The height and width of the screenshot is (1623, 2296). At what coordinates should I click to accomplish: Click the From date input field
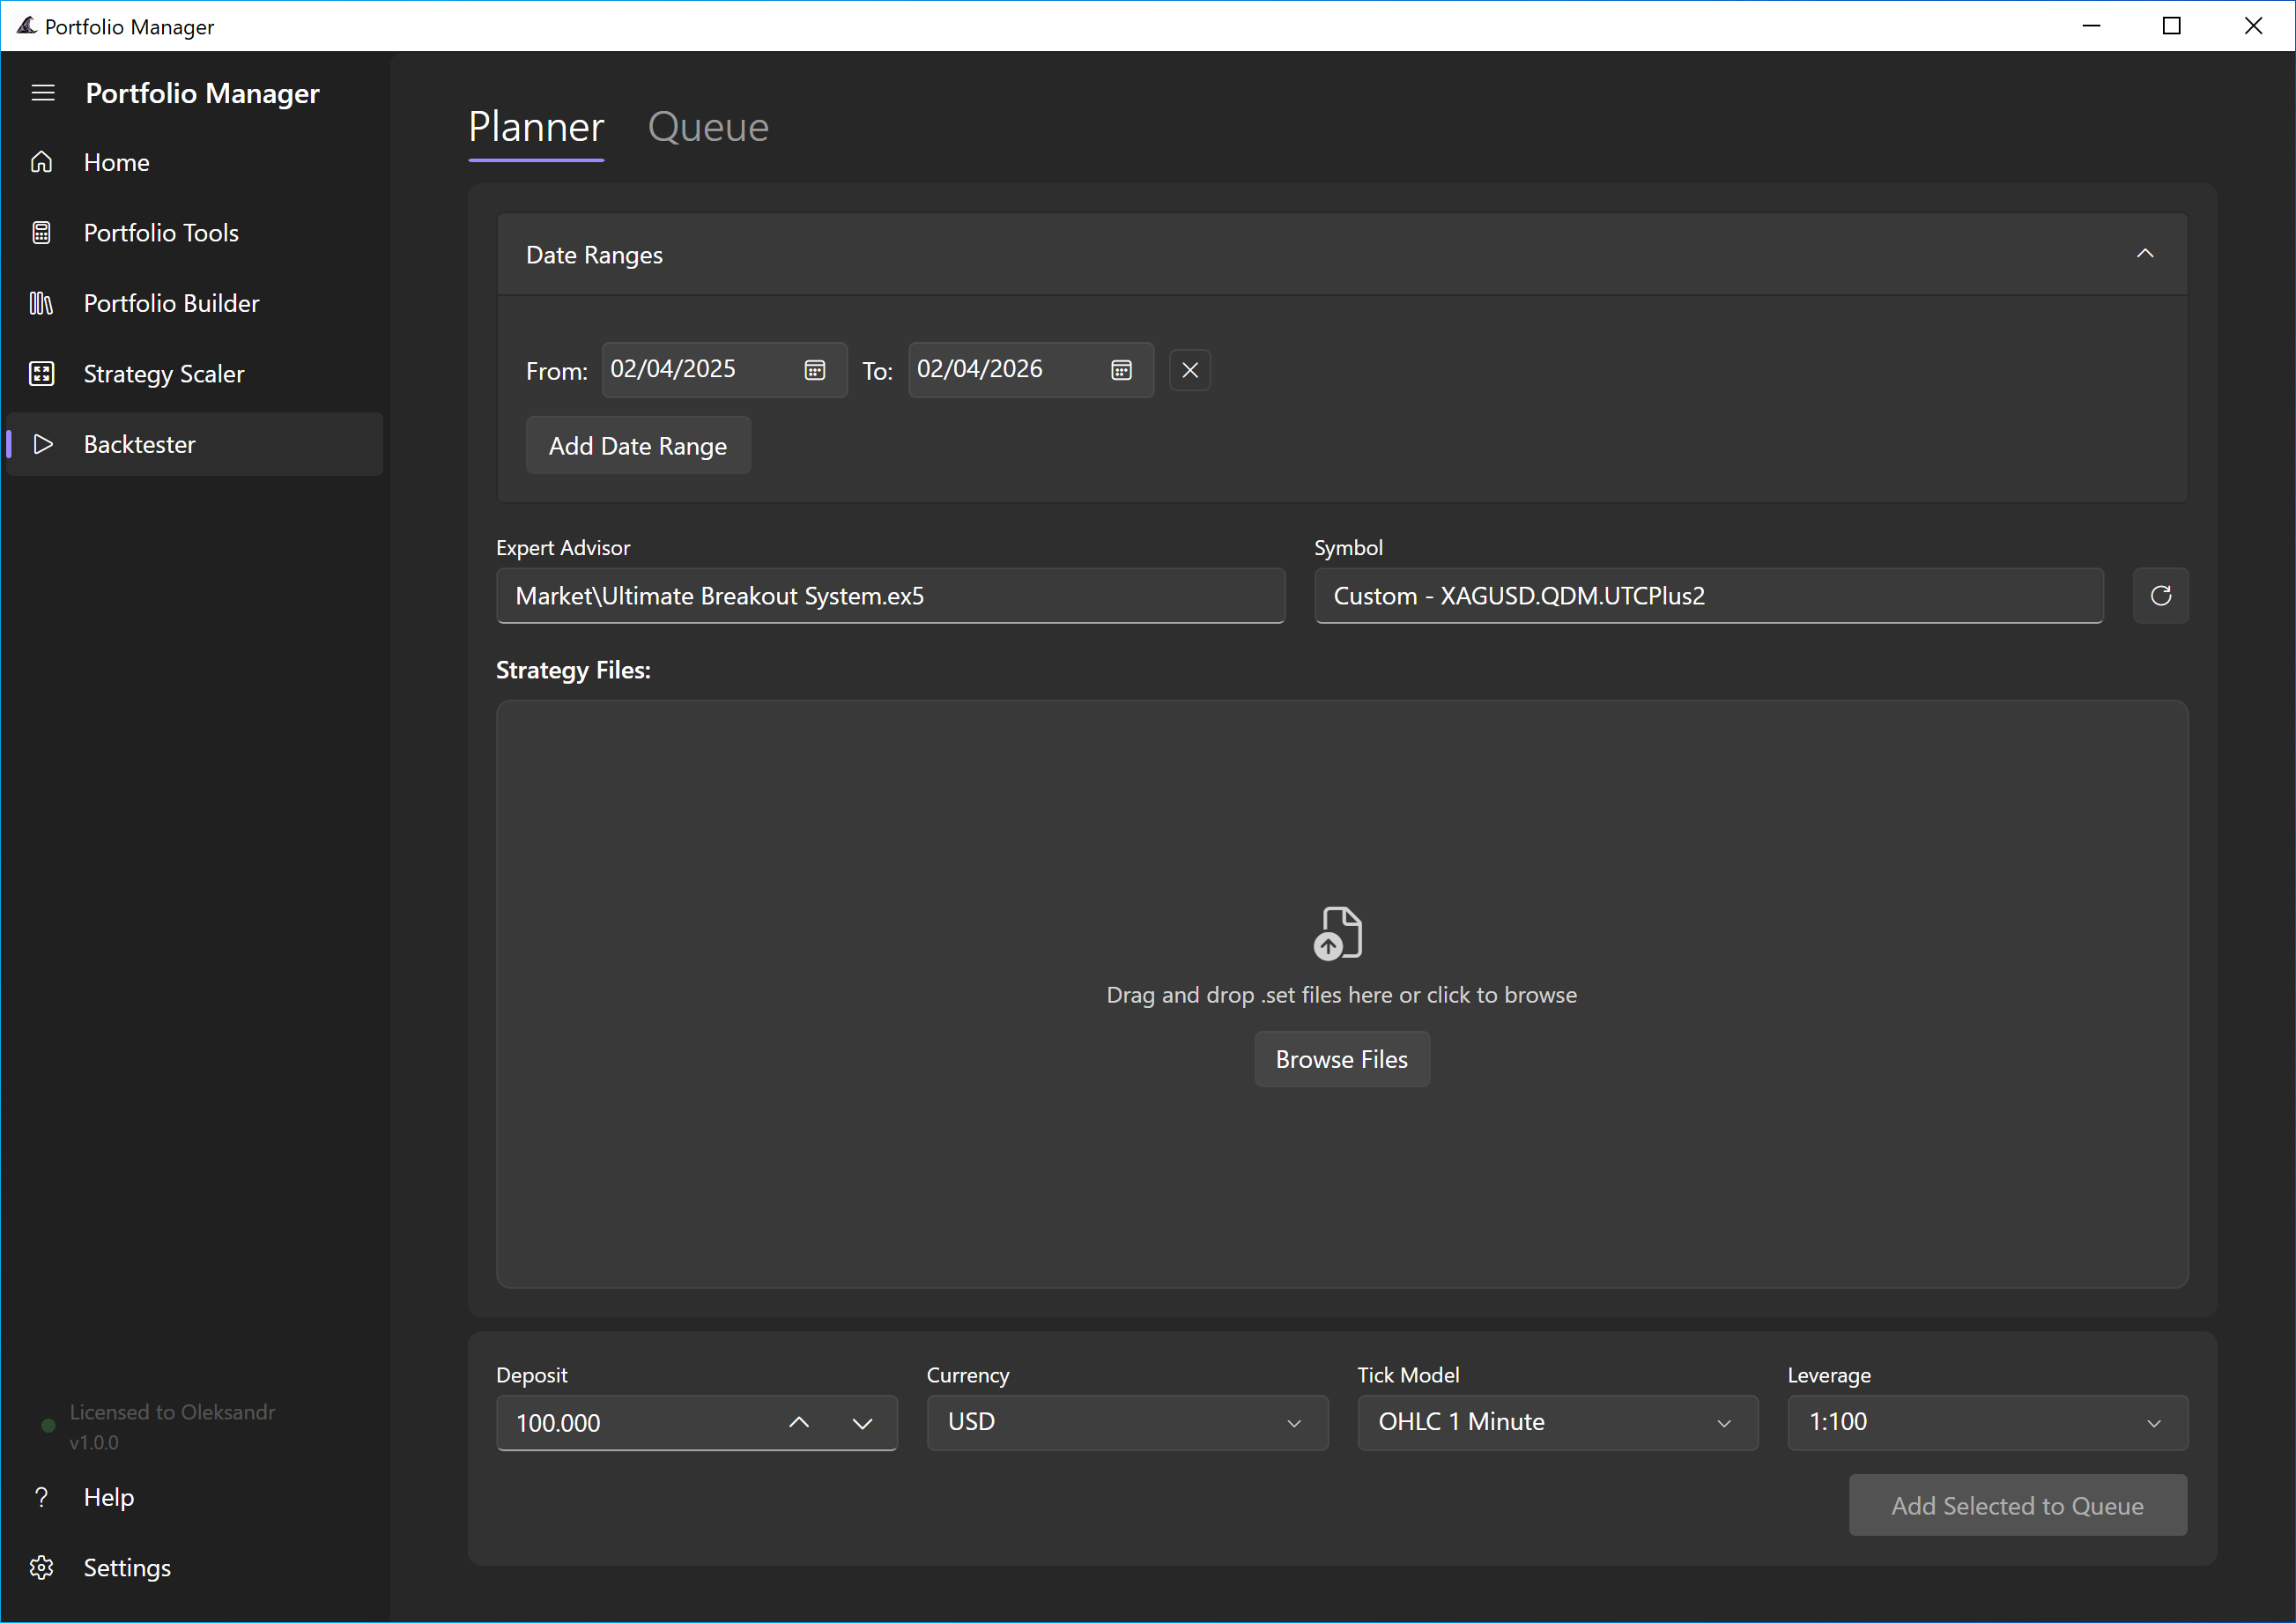[724, 370]
